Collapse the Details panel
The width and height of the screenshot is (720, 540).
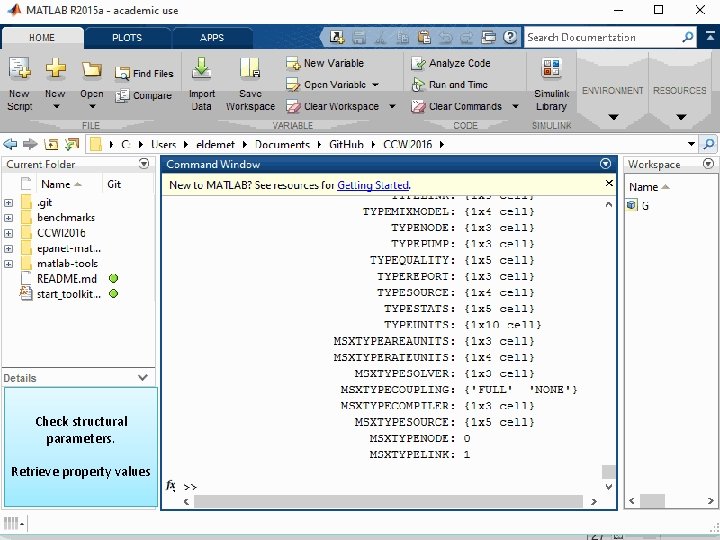[143, 377]
